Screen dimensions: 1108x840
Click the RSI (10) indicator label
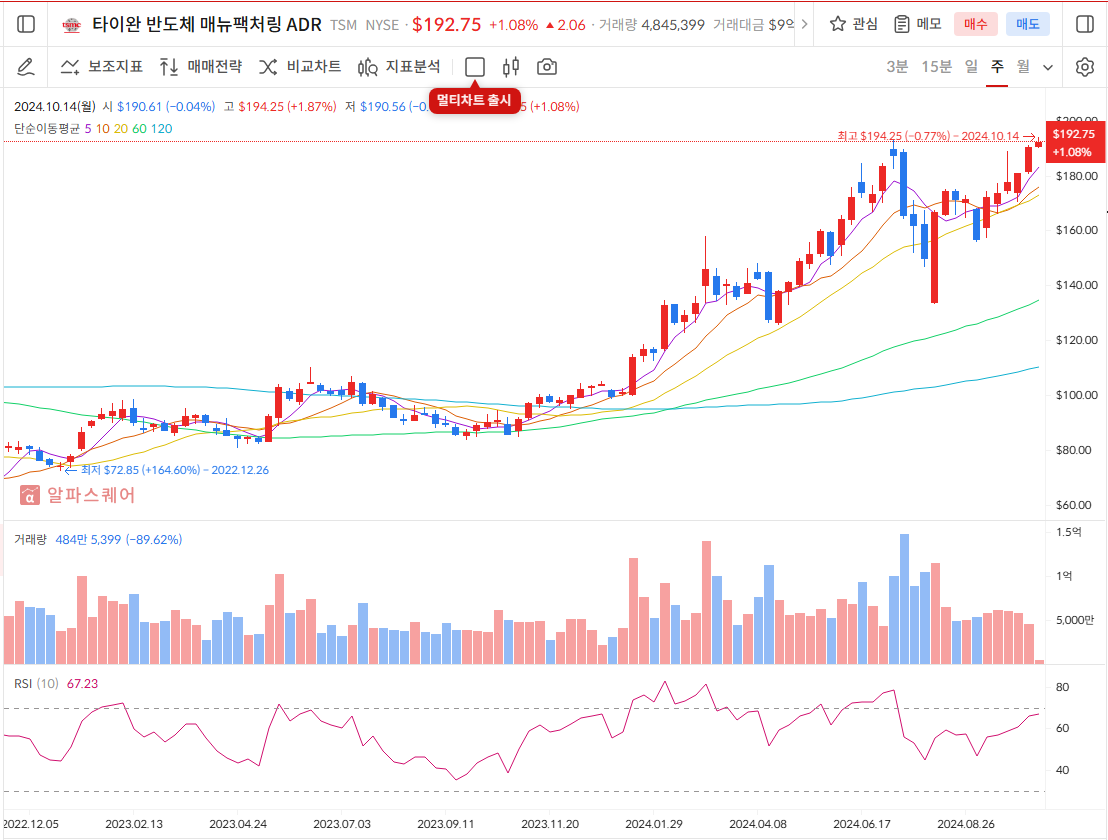[x=36, y=683]
